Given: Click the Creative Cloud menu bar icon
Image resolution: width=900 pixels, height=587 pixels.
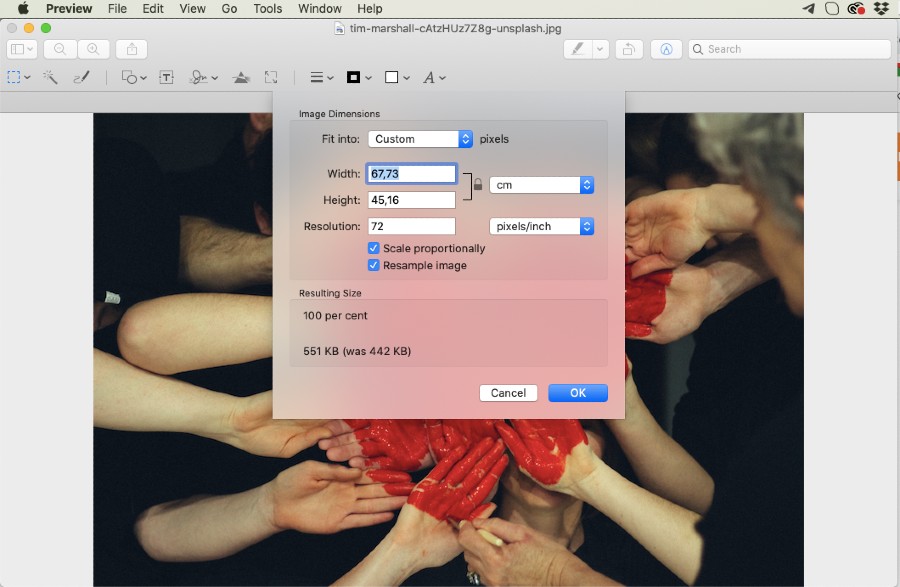Looking at the screenshot, I should tap(856, 9).
